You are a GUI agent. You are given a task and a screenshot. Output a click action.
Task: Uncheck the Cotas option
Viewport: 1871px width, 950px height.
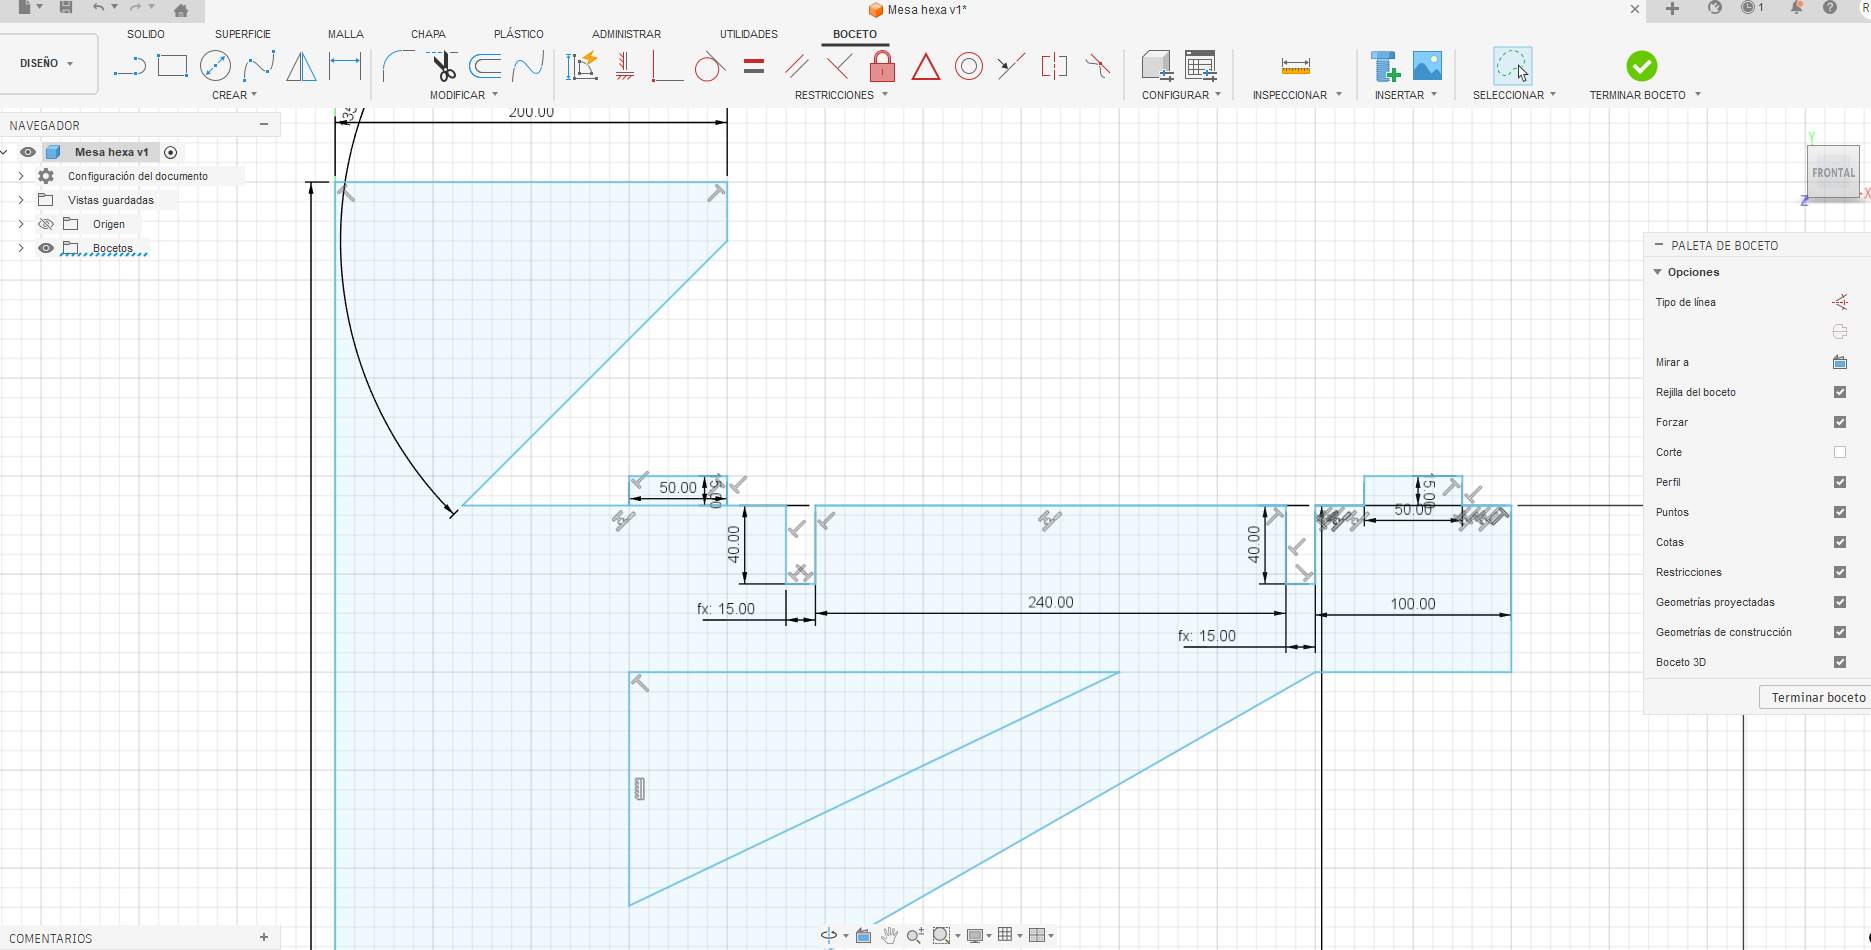click(1839, 542)
